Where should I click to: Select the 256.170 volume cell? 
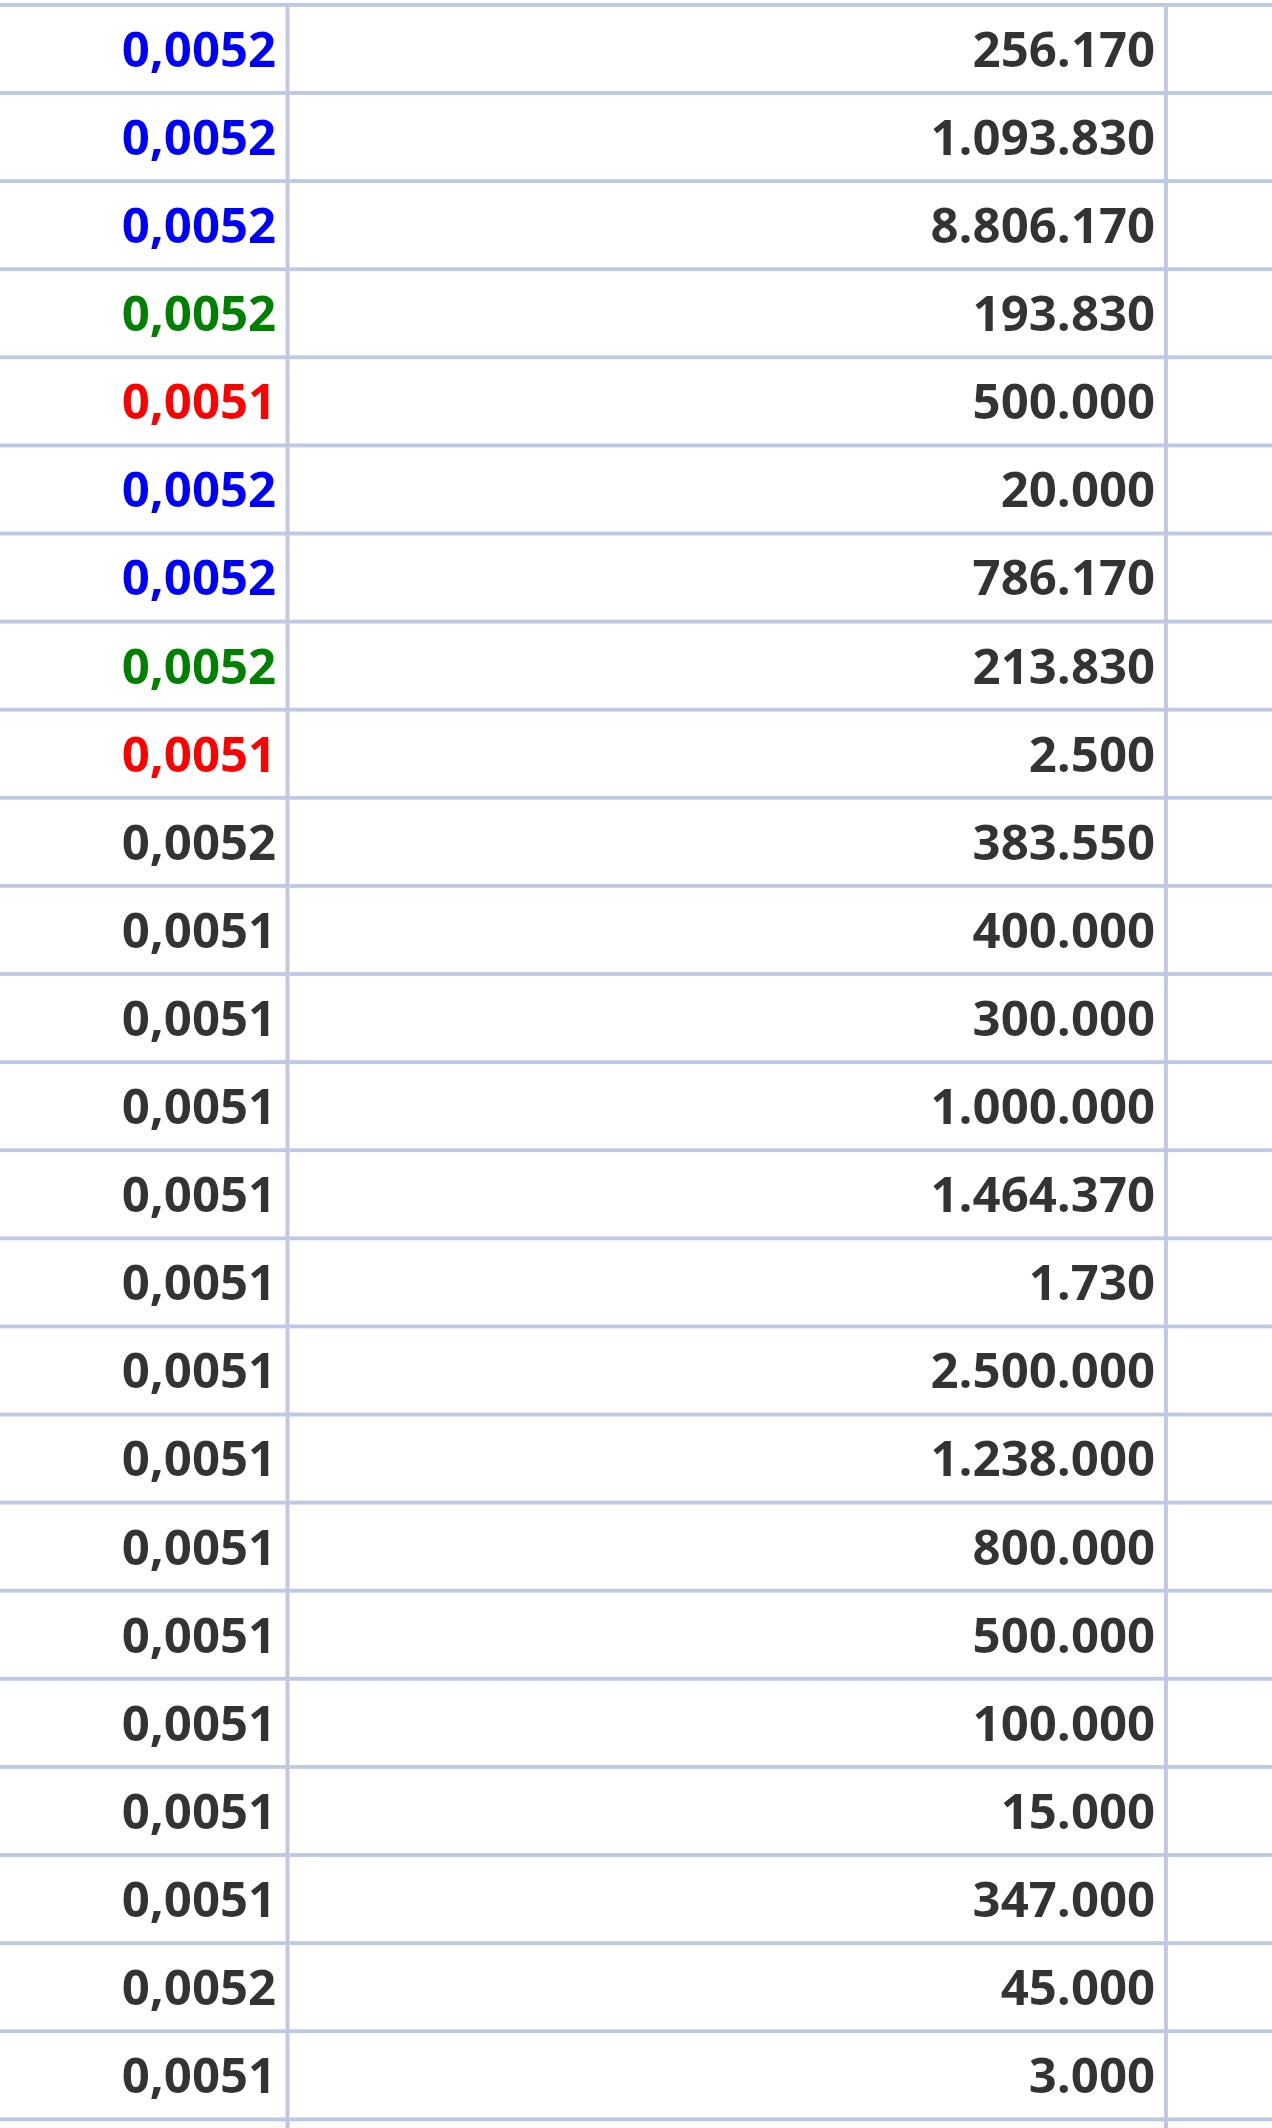click(1063, 50)
